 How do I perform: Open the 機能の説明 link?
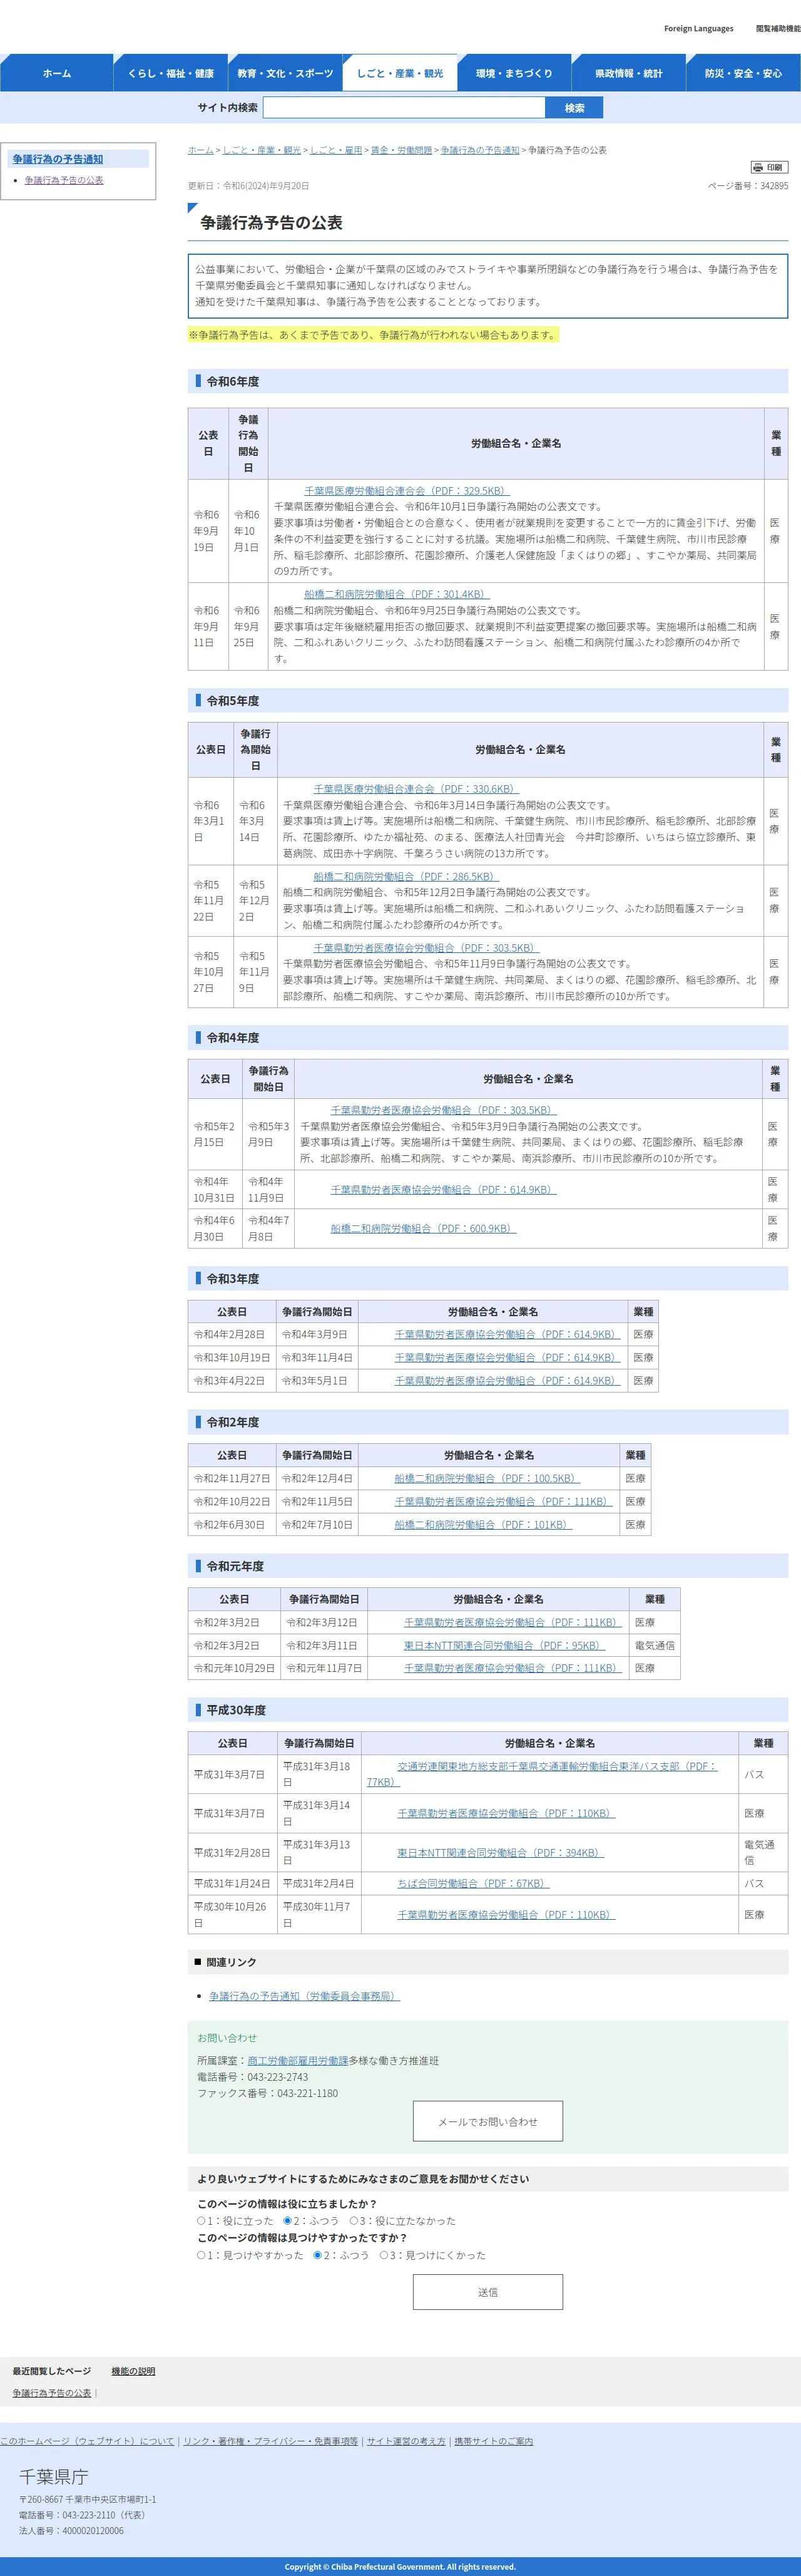pos(133,2371)
